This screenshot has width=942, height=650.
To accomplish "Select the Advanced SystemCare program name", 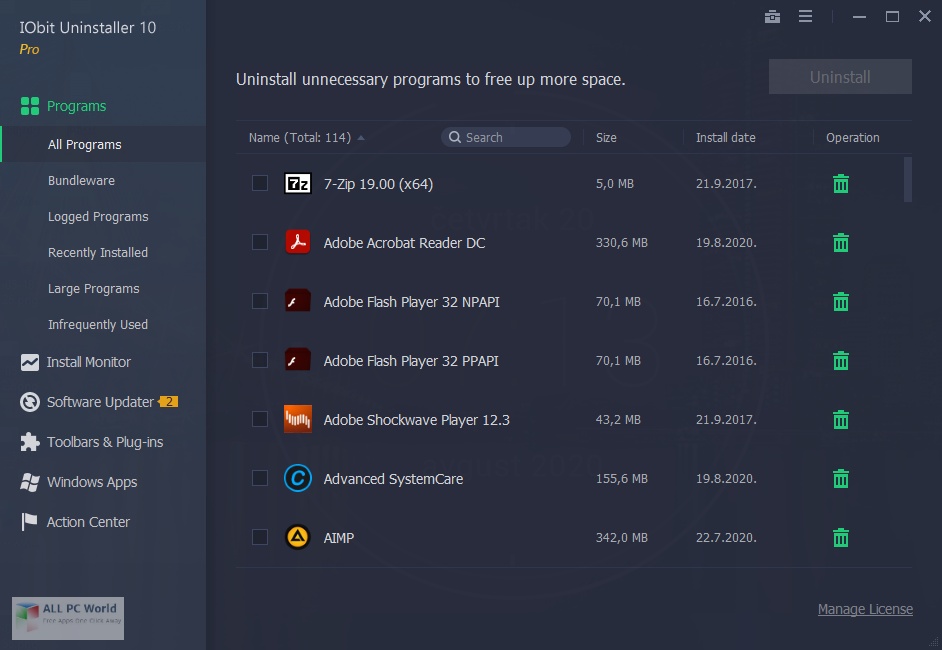I will point(394,479).
